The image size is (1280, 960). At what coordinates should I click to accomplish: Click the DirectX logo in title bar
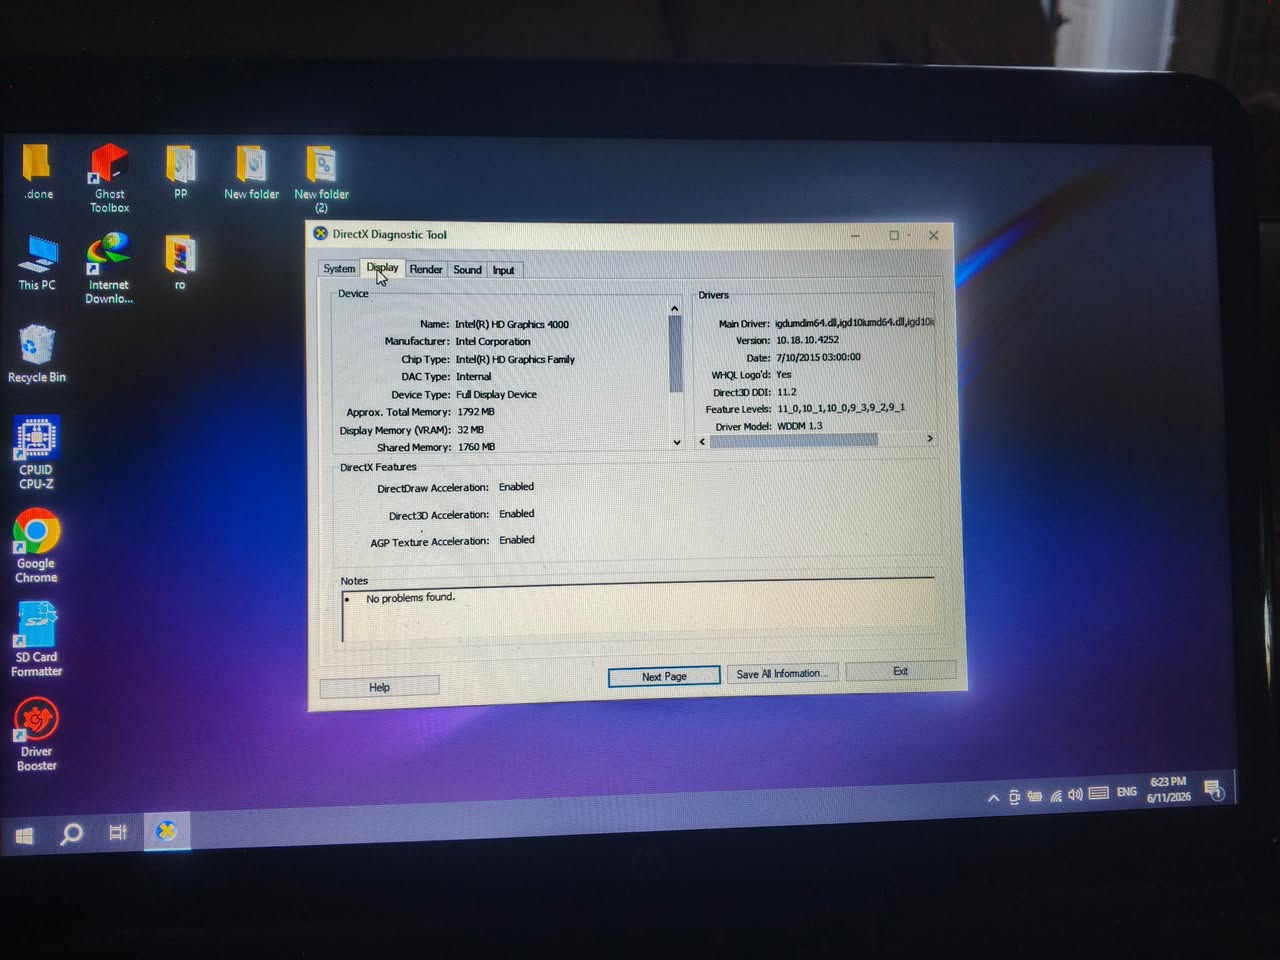click(x=320, y=234)
